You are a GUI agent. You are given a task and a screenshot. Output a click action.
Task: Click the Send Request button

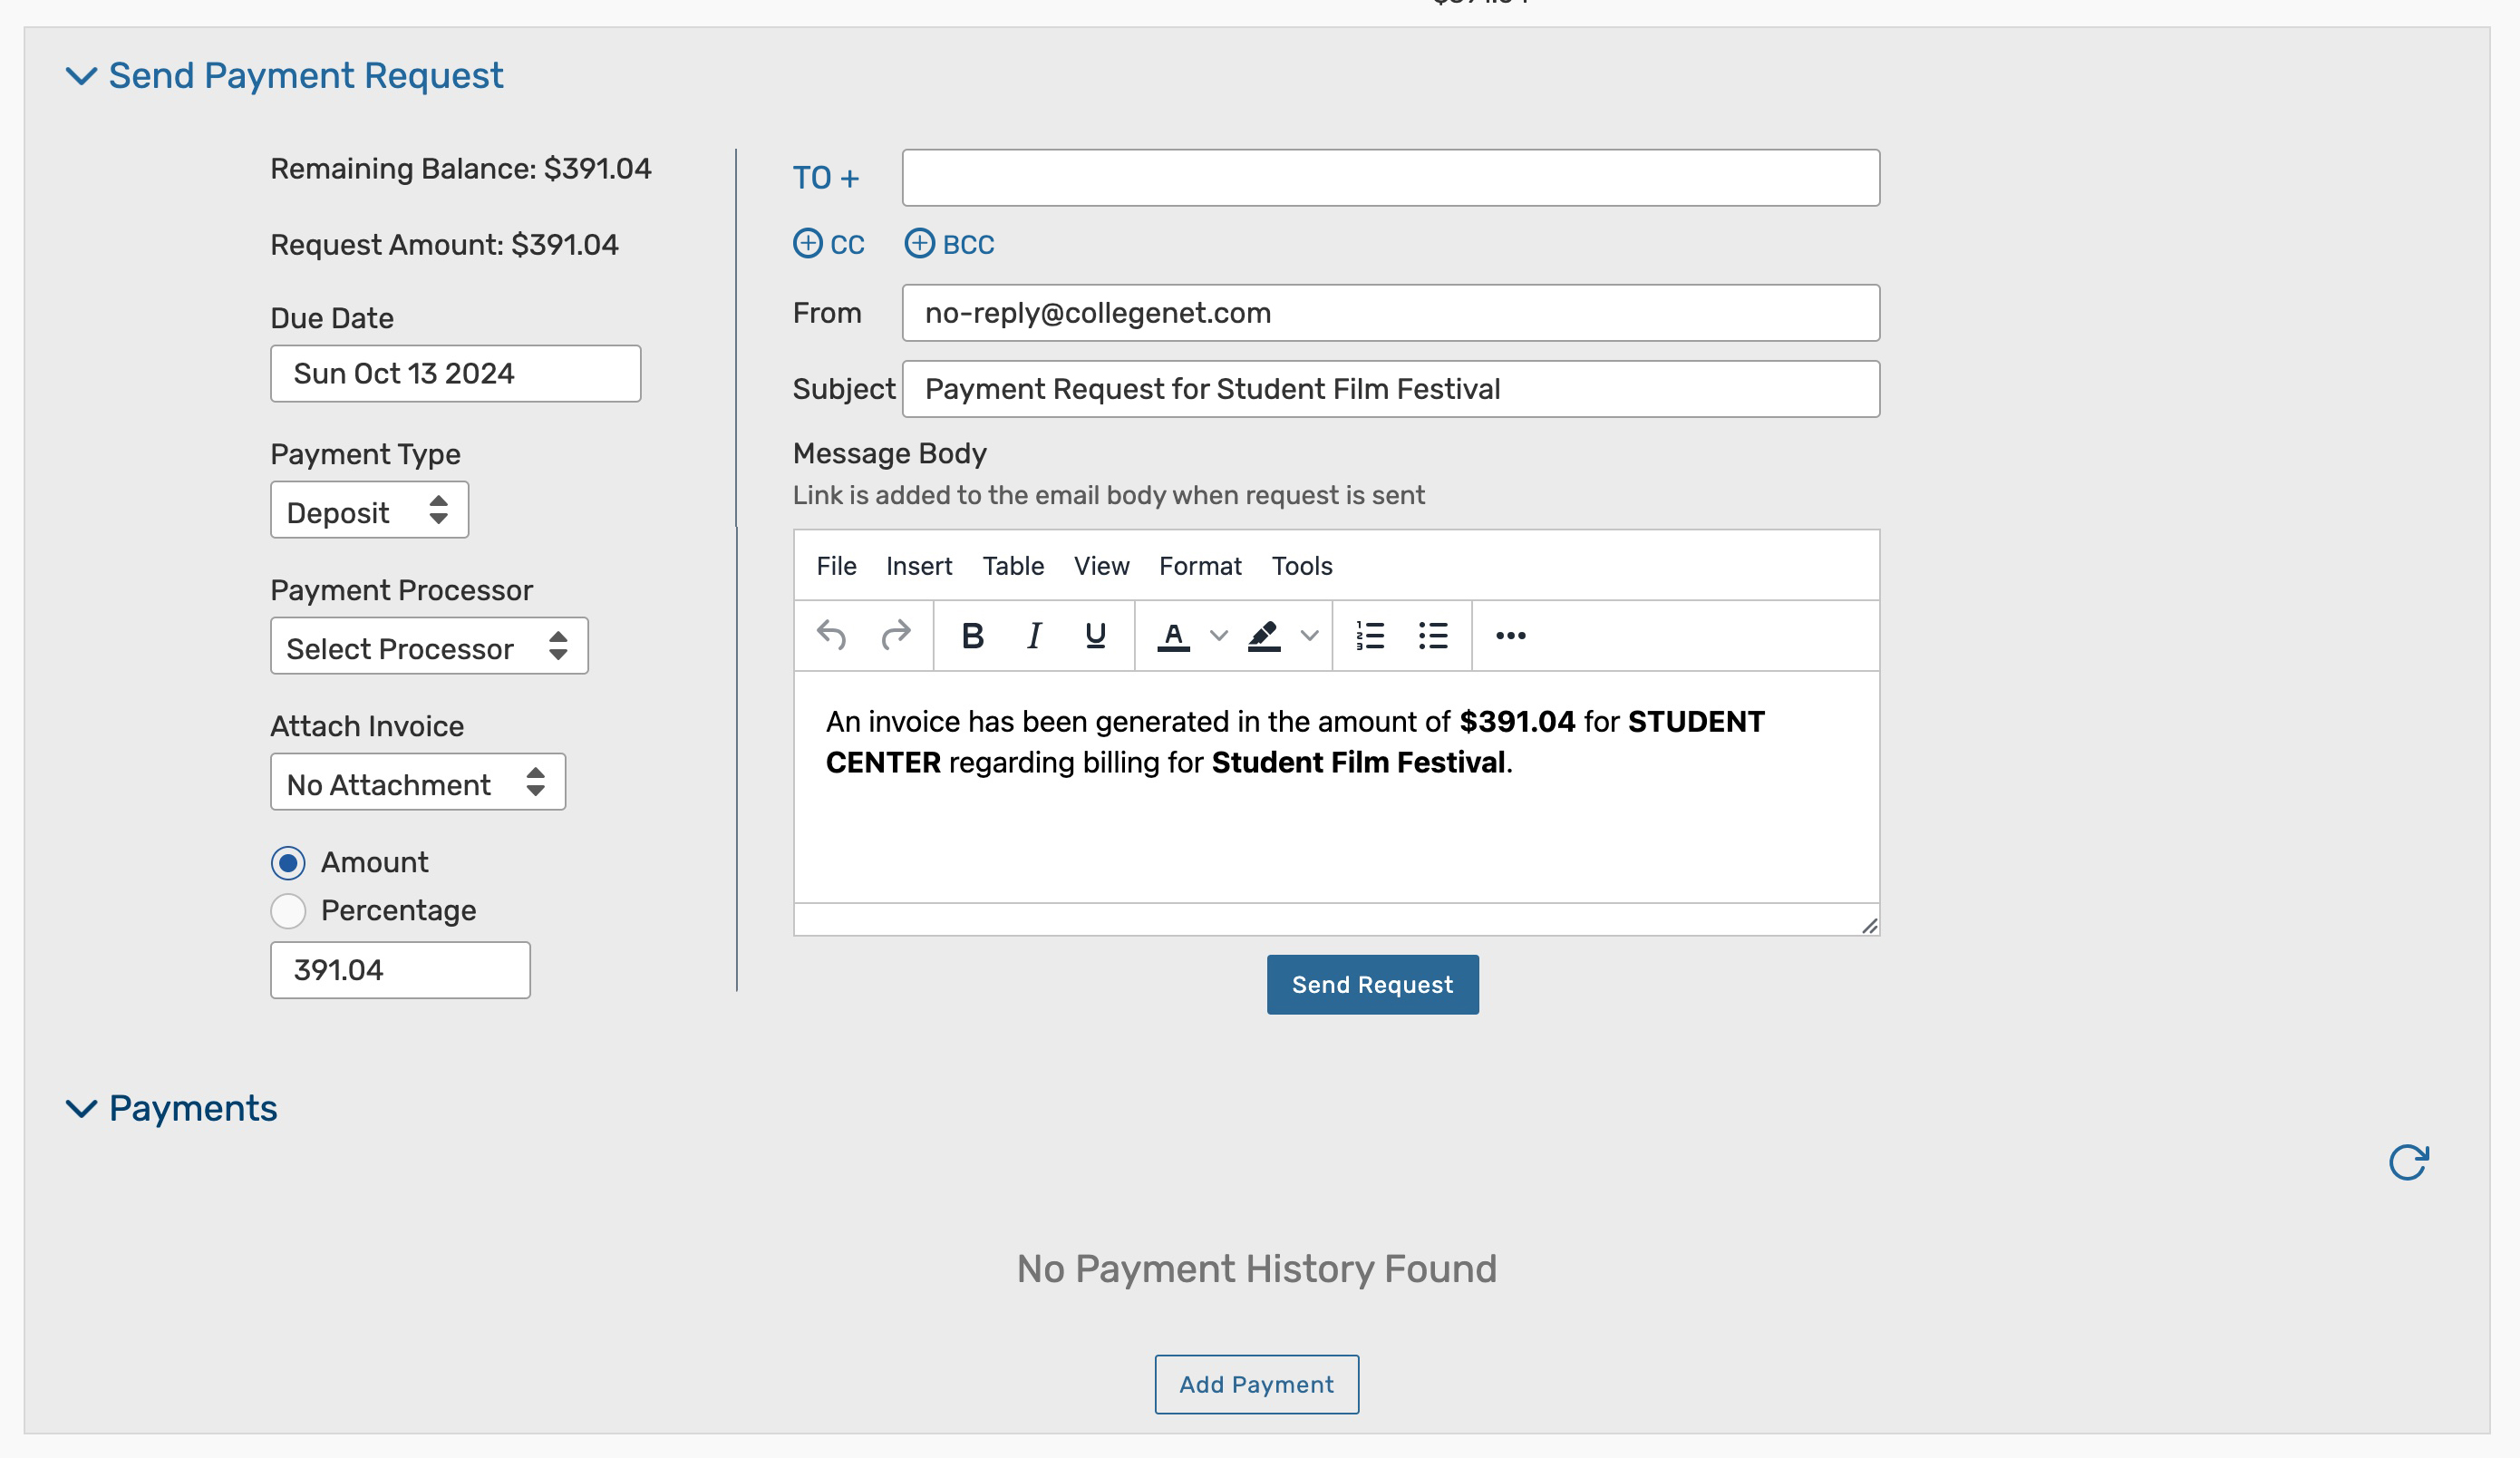coord(1371,984)
